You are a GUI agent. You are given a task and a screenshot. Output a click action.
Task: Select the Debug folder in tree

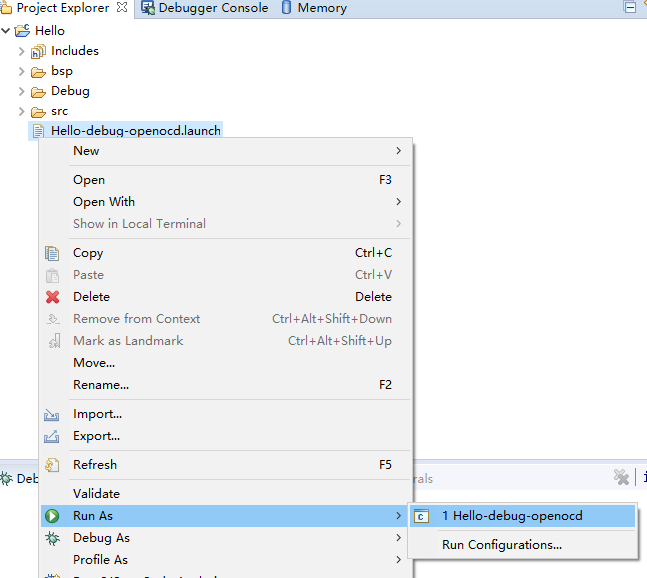click(x=70, y=91)
